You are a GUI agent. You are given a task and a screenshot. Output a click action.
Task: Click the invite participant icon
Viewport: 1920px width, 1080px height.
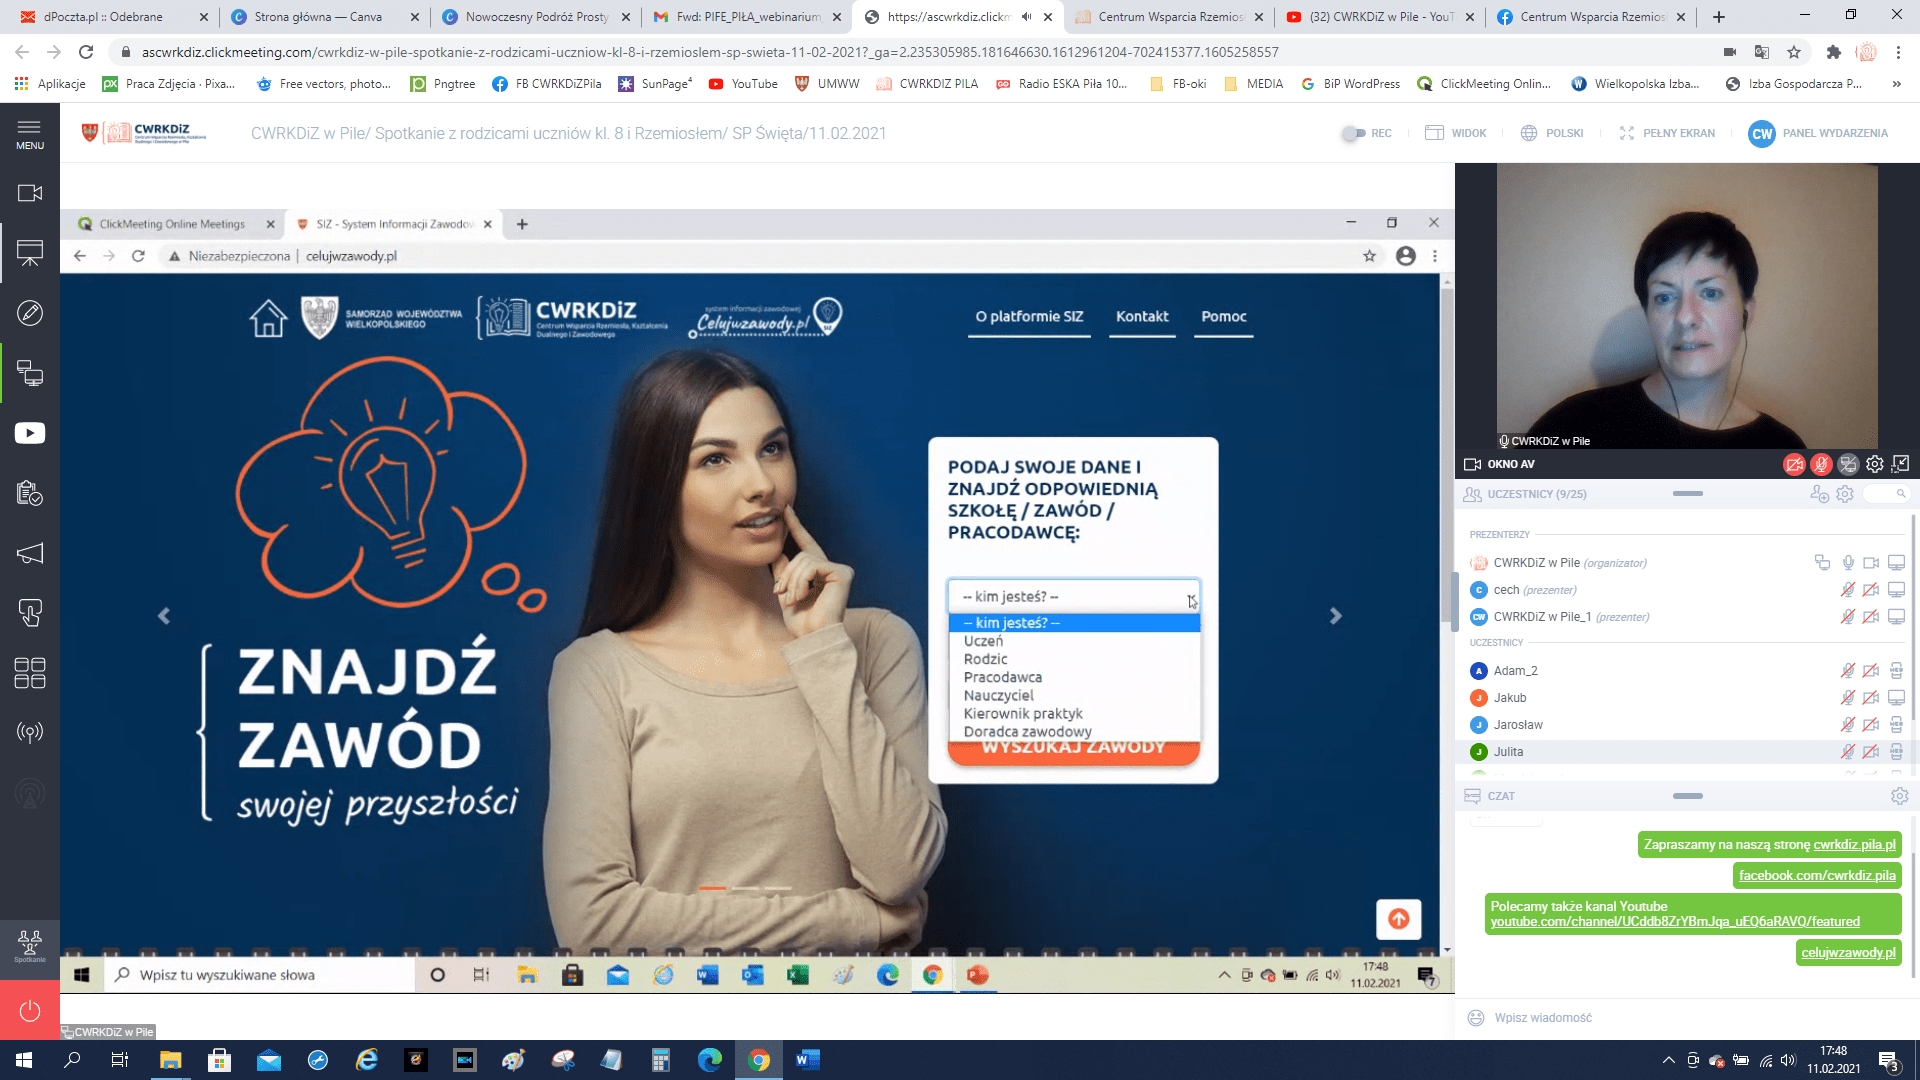point(1819,494)
